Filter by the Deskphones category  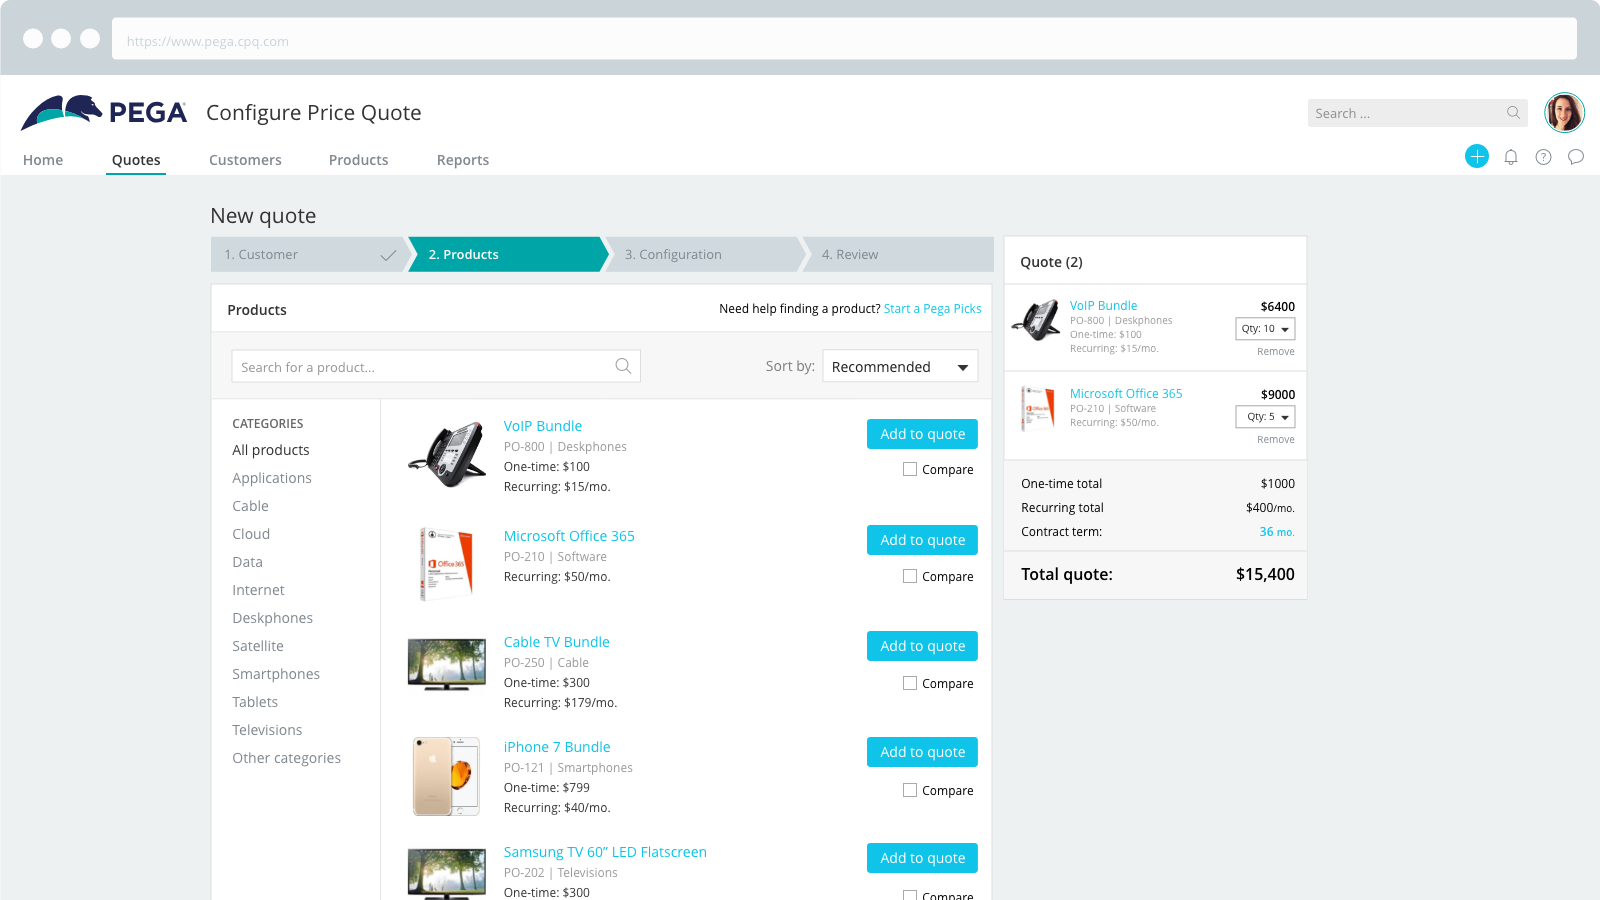(272, 618)
